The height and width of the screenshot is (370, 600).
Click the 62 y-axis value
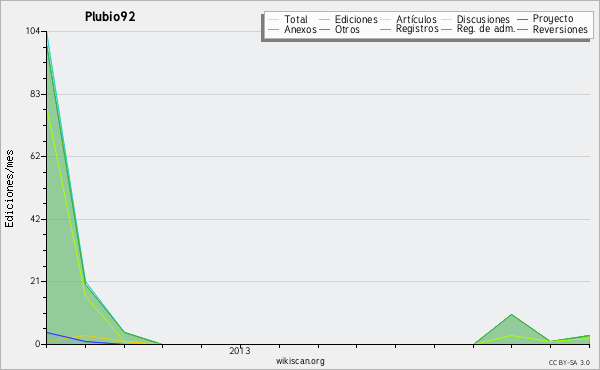(x=35, y=156)
